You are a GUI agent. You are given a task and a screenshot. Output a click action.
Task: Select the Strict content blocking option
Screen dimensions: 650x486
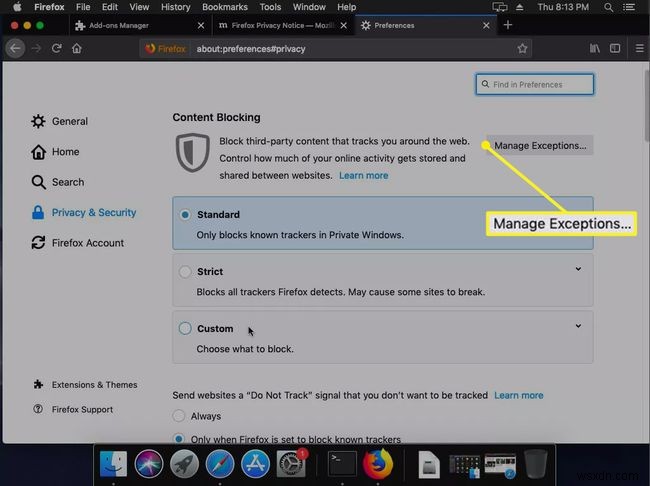pyautogui.click(x=185, y=272)
